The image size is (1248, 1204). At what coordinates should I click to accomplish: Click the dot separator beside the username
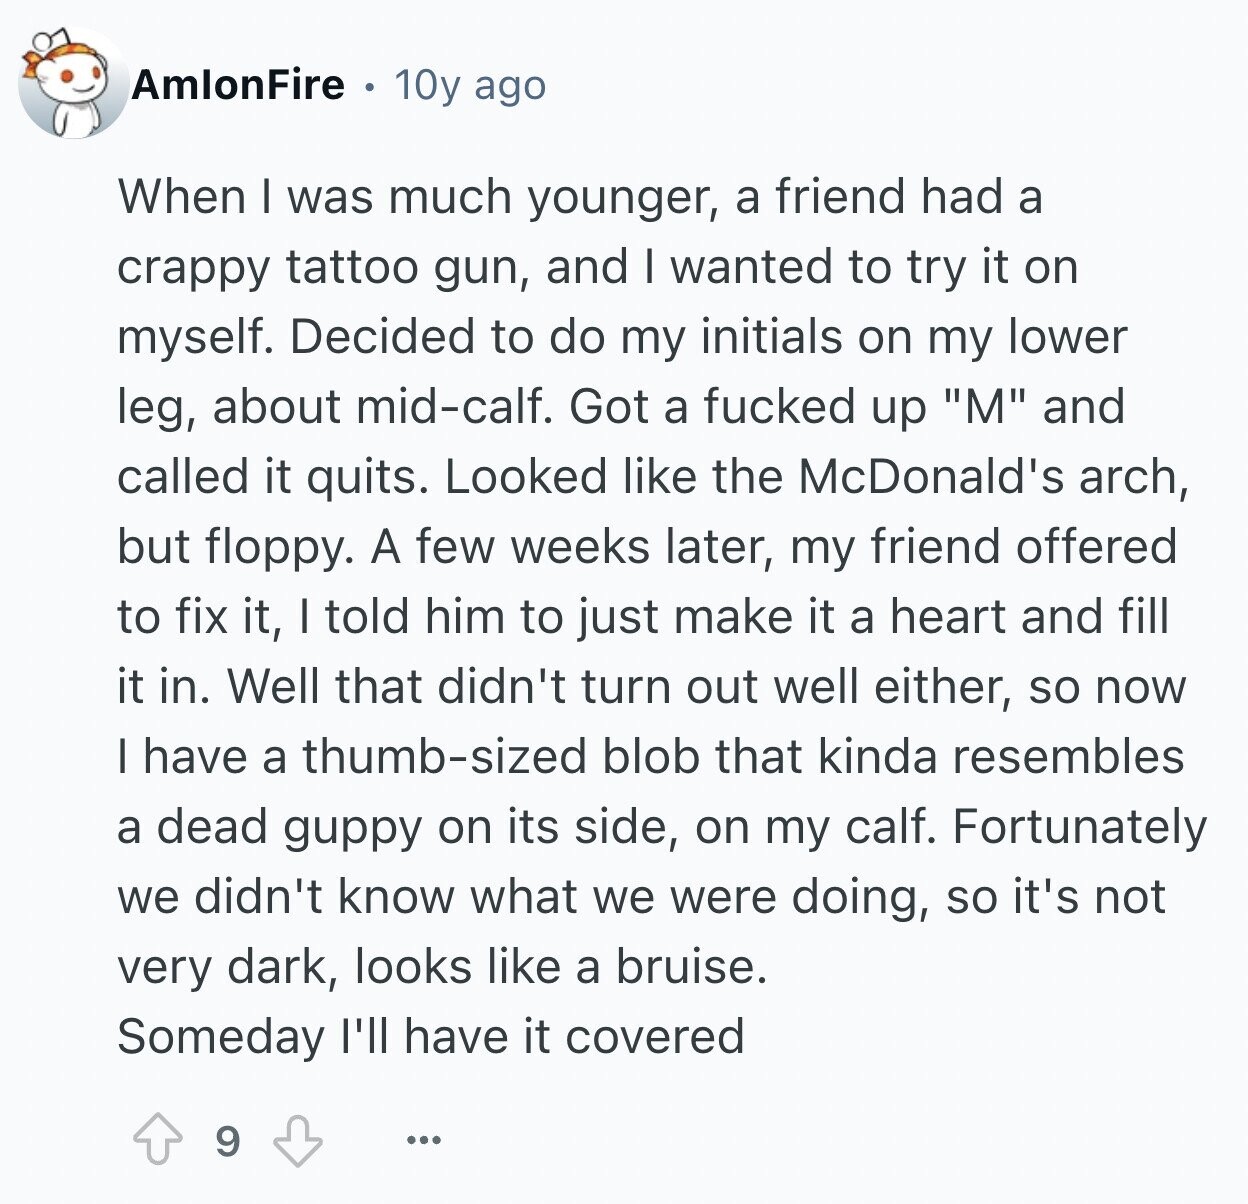[370, 87]
